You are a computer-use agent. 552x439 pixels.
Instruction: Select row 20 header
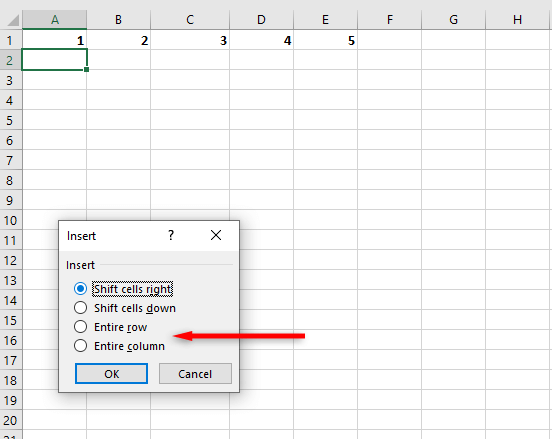click(11, 420)
